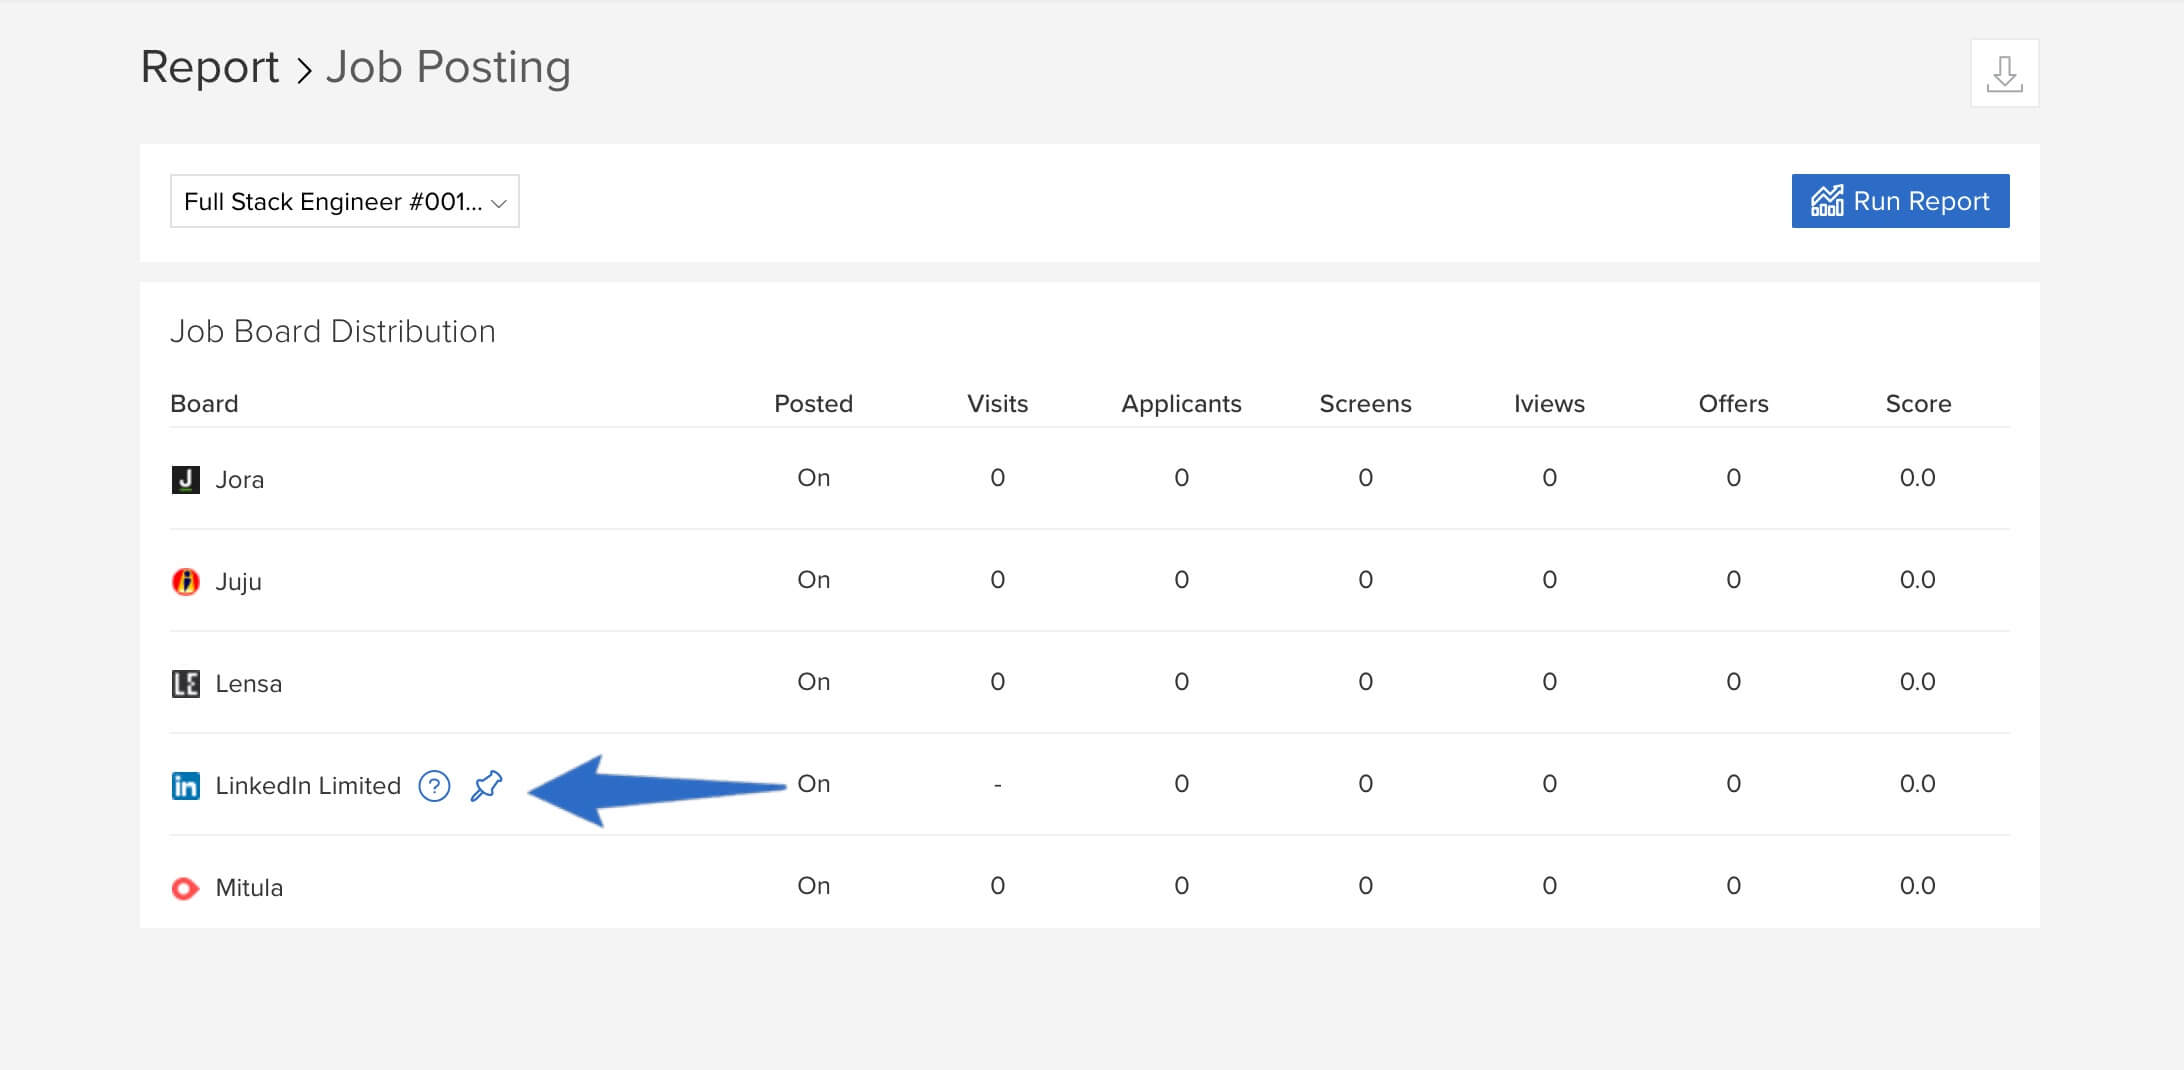The height and width of the screenshot is (1070, 2184).
Task: Click the Mitula board logo icon
Action: pos(186,888)
